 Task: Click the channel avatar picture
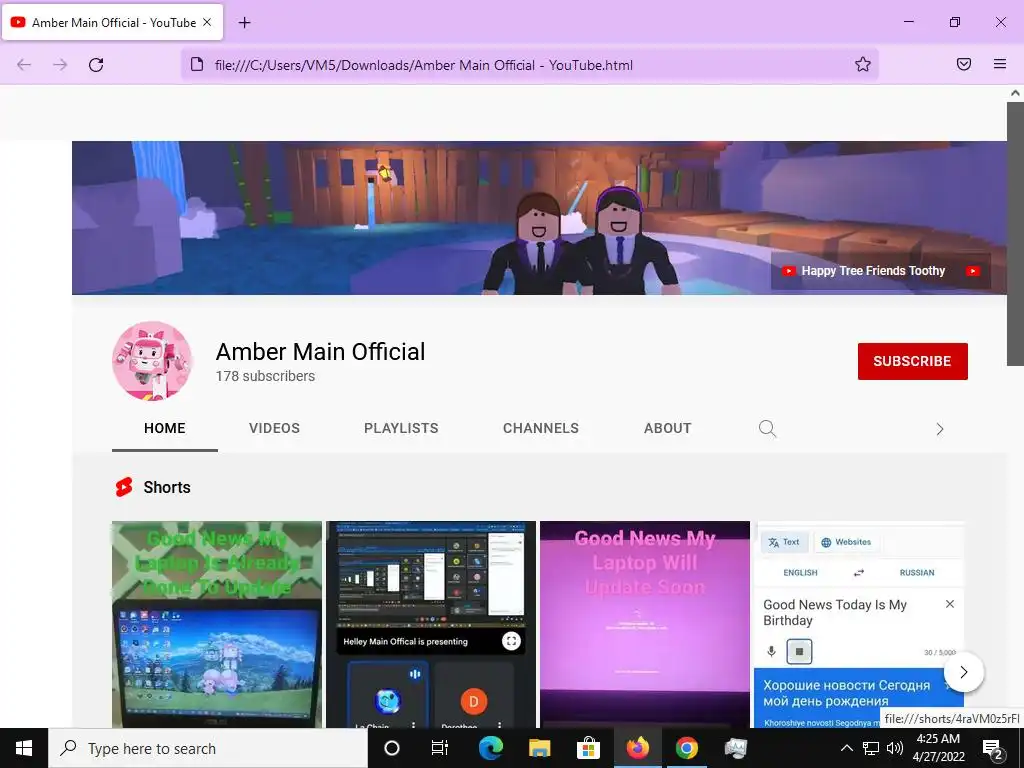point(152,360)
